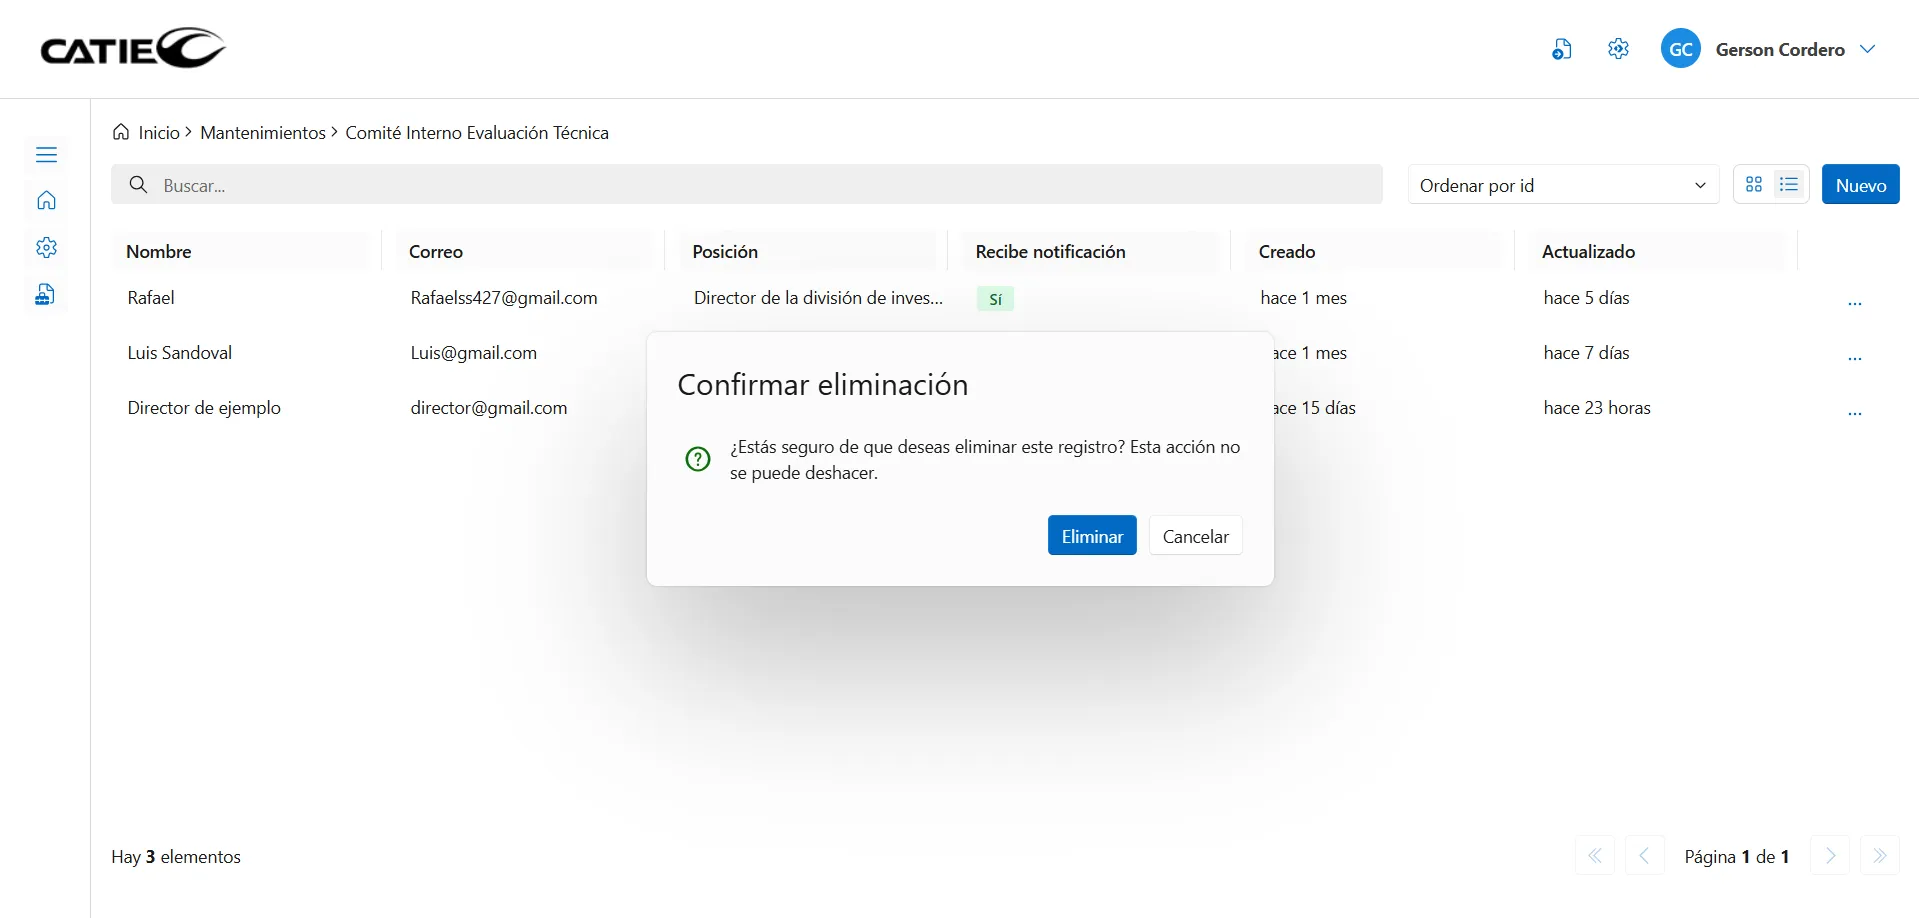Go to Mantenimientos breadcrumb
This screenshot has width=1919, height=918.
click(262, 133)
